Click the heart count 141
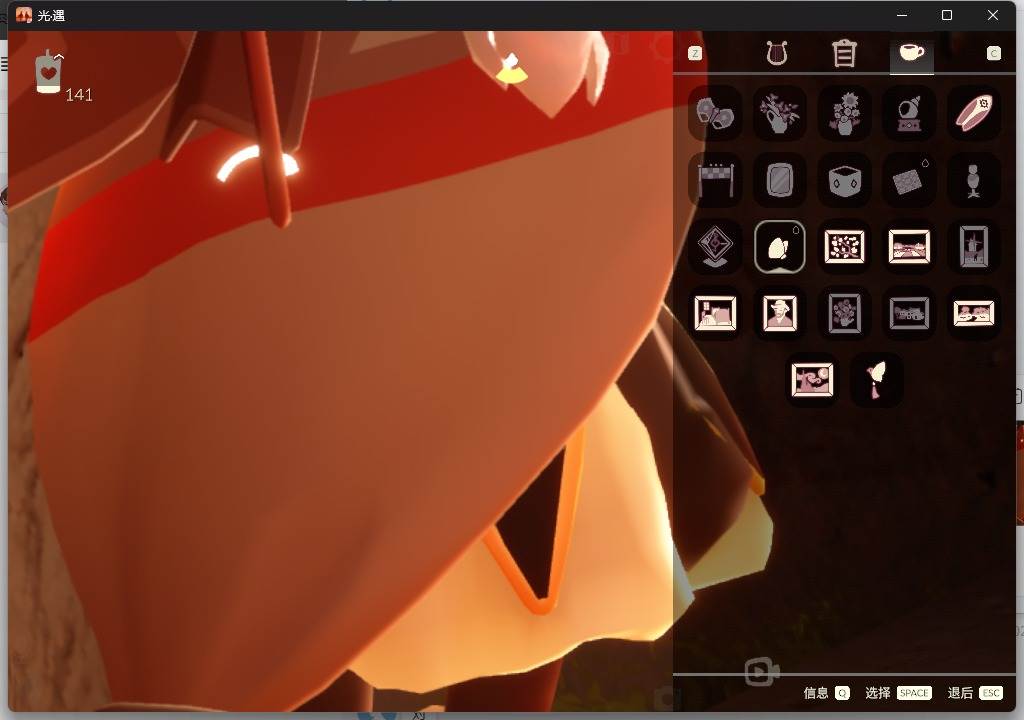This screenshot has width=1024, height=720. [x=79, y=95]
